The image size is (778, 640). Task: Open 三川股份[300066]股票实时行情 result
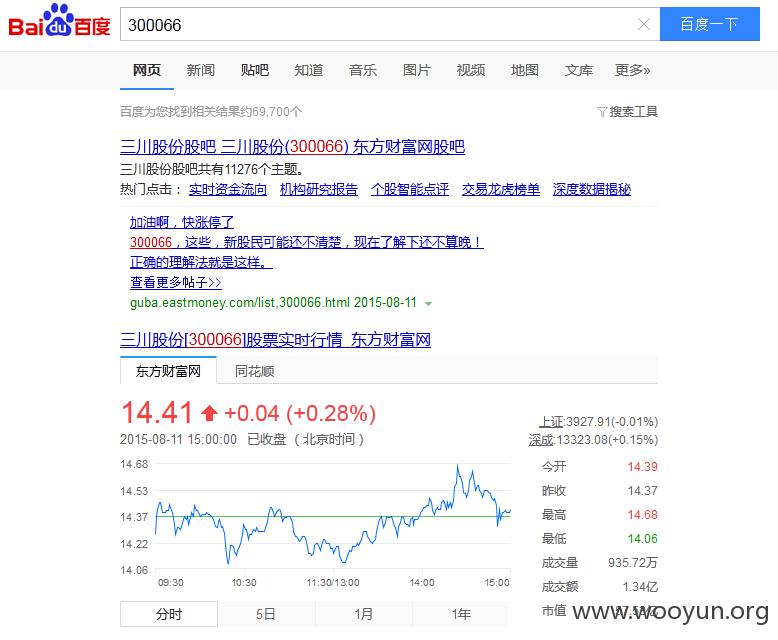click(275, 340)
